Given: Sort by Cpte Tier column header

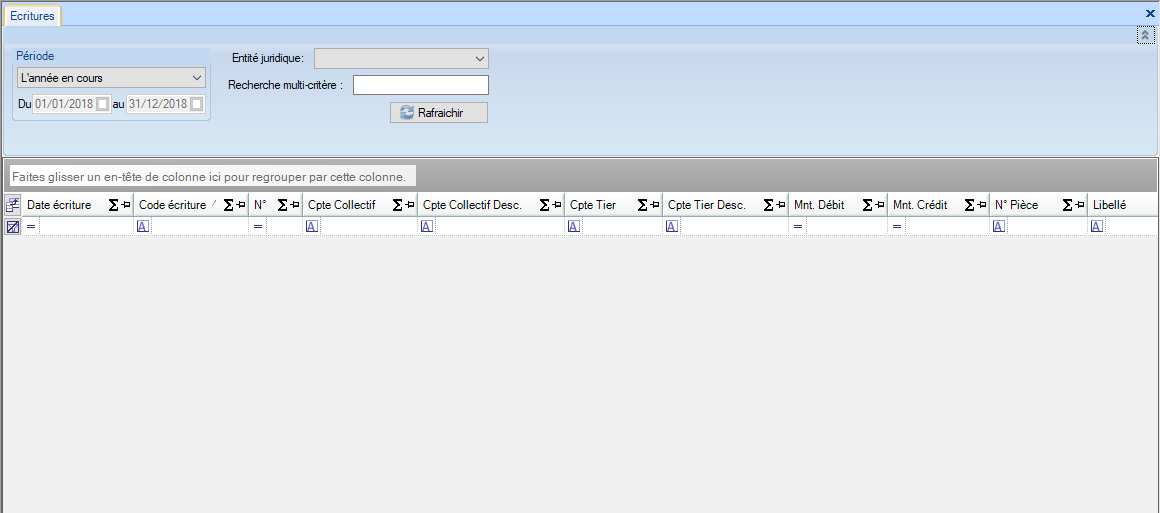Looking at the screenshot, I should (x=593, y=205).
